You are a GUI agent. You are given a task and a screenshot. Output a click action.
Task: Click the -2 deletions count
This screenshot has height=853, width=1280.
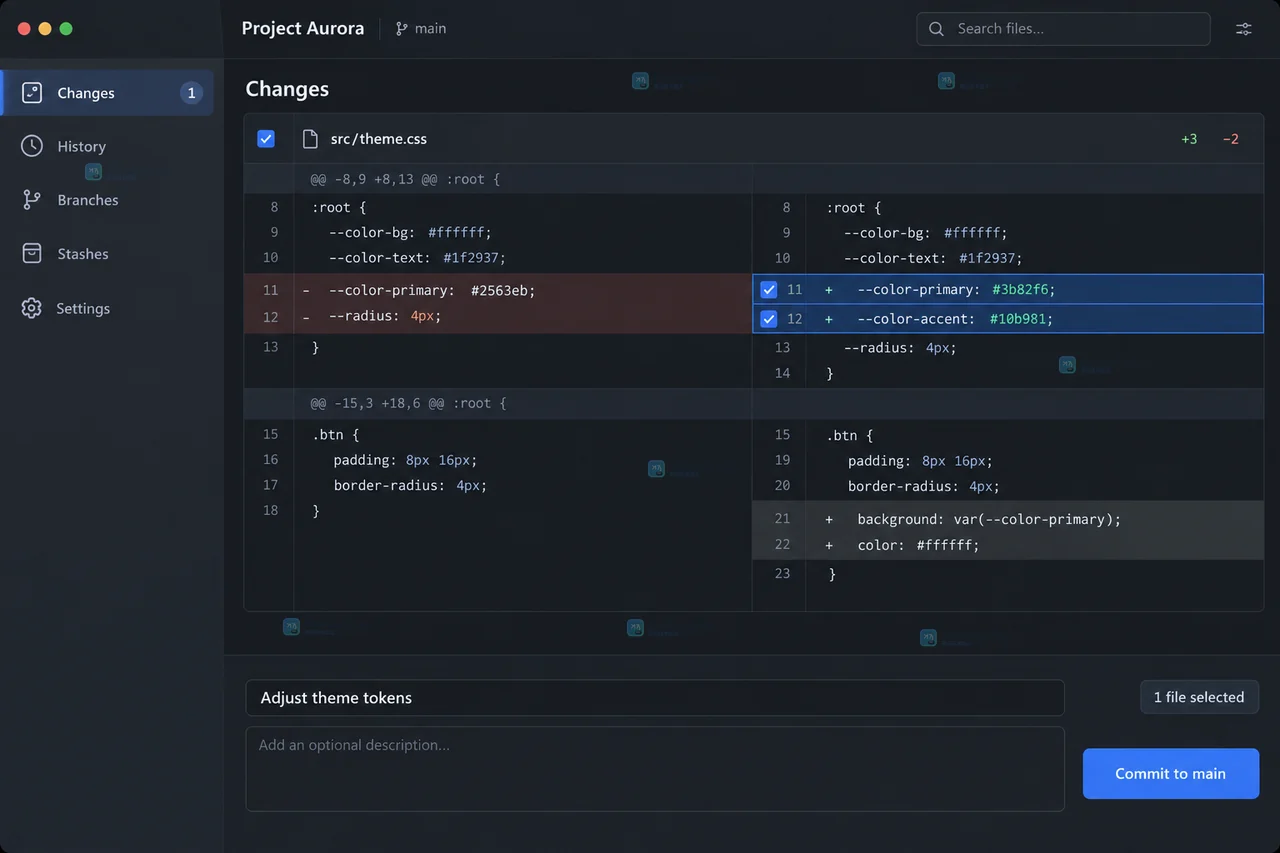pyautogui.click(x=1231, y=139)
